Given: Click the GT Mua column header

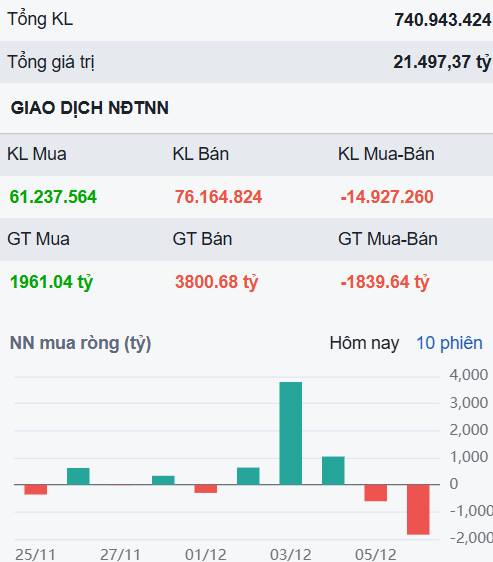Looking at the screenshot, I should [x=38, y=239].
